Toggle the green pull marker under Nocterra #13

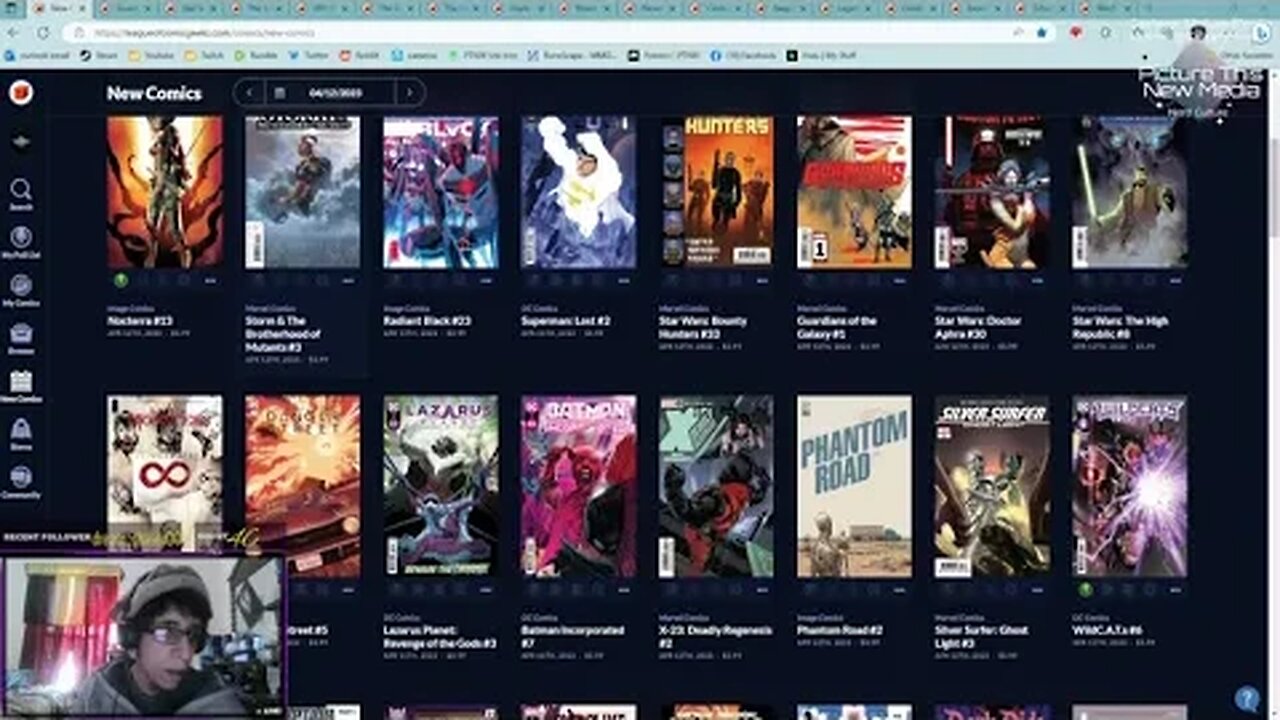[120, 281]
